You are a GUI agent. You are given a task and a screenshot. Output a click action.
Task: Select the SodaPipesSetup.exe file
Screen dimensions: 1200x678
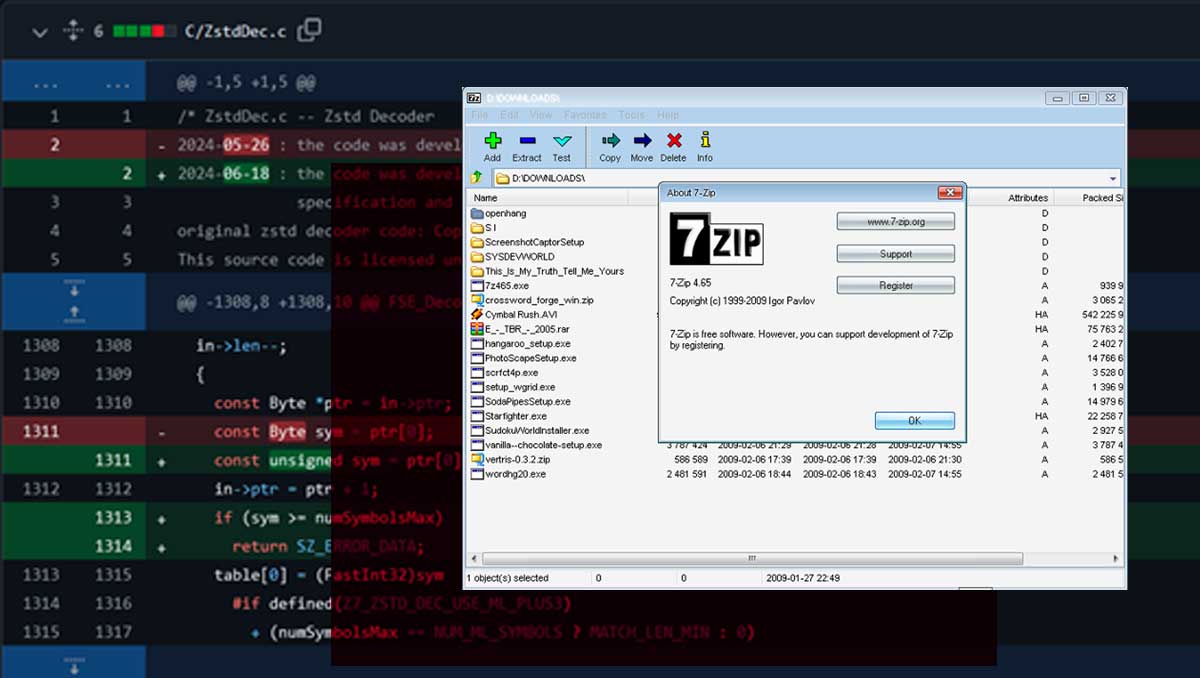click(x=527, y=401)
